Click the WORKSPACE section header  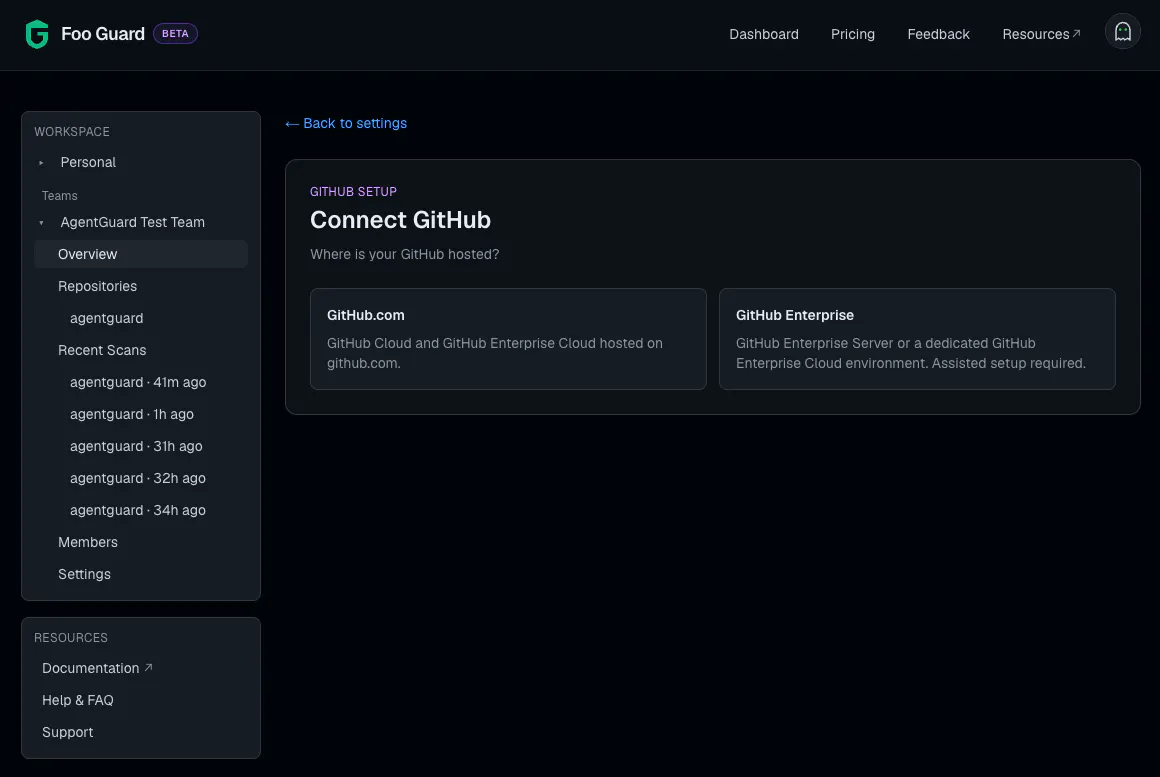[x=72, y=132]
